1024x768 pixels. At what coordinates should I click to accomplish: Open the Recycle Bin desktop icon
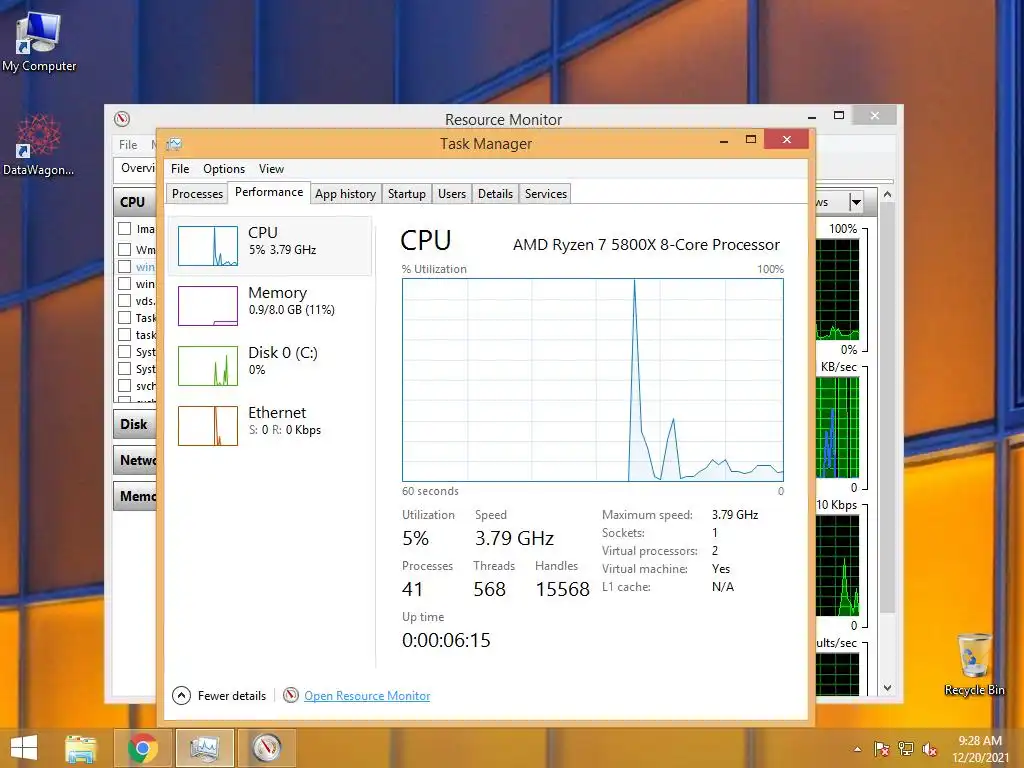[x=974, y=664]
